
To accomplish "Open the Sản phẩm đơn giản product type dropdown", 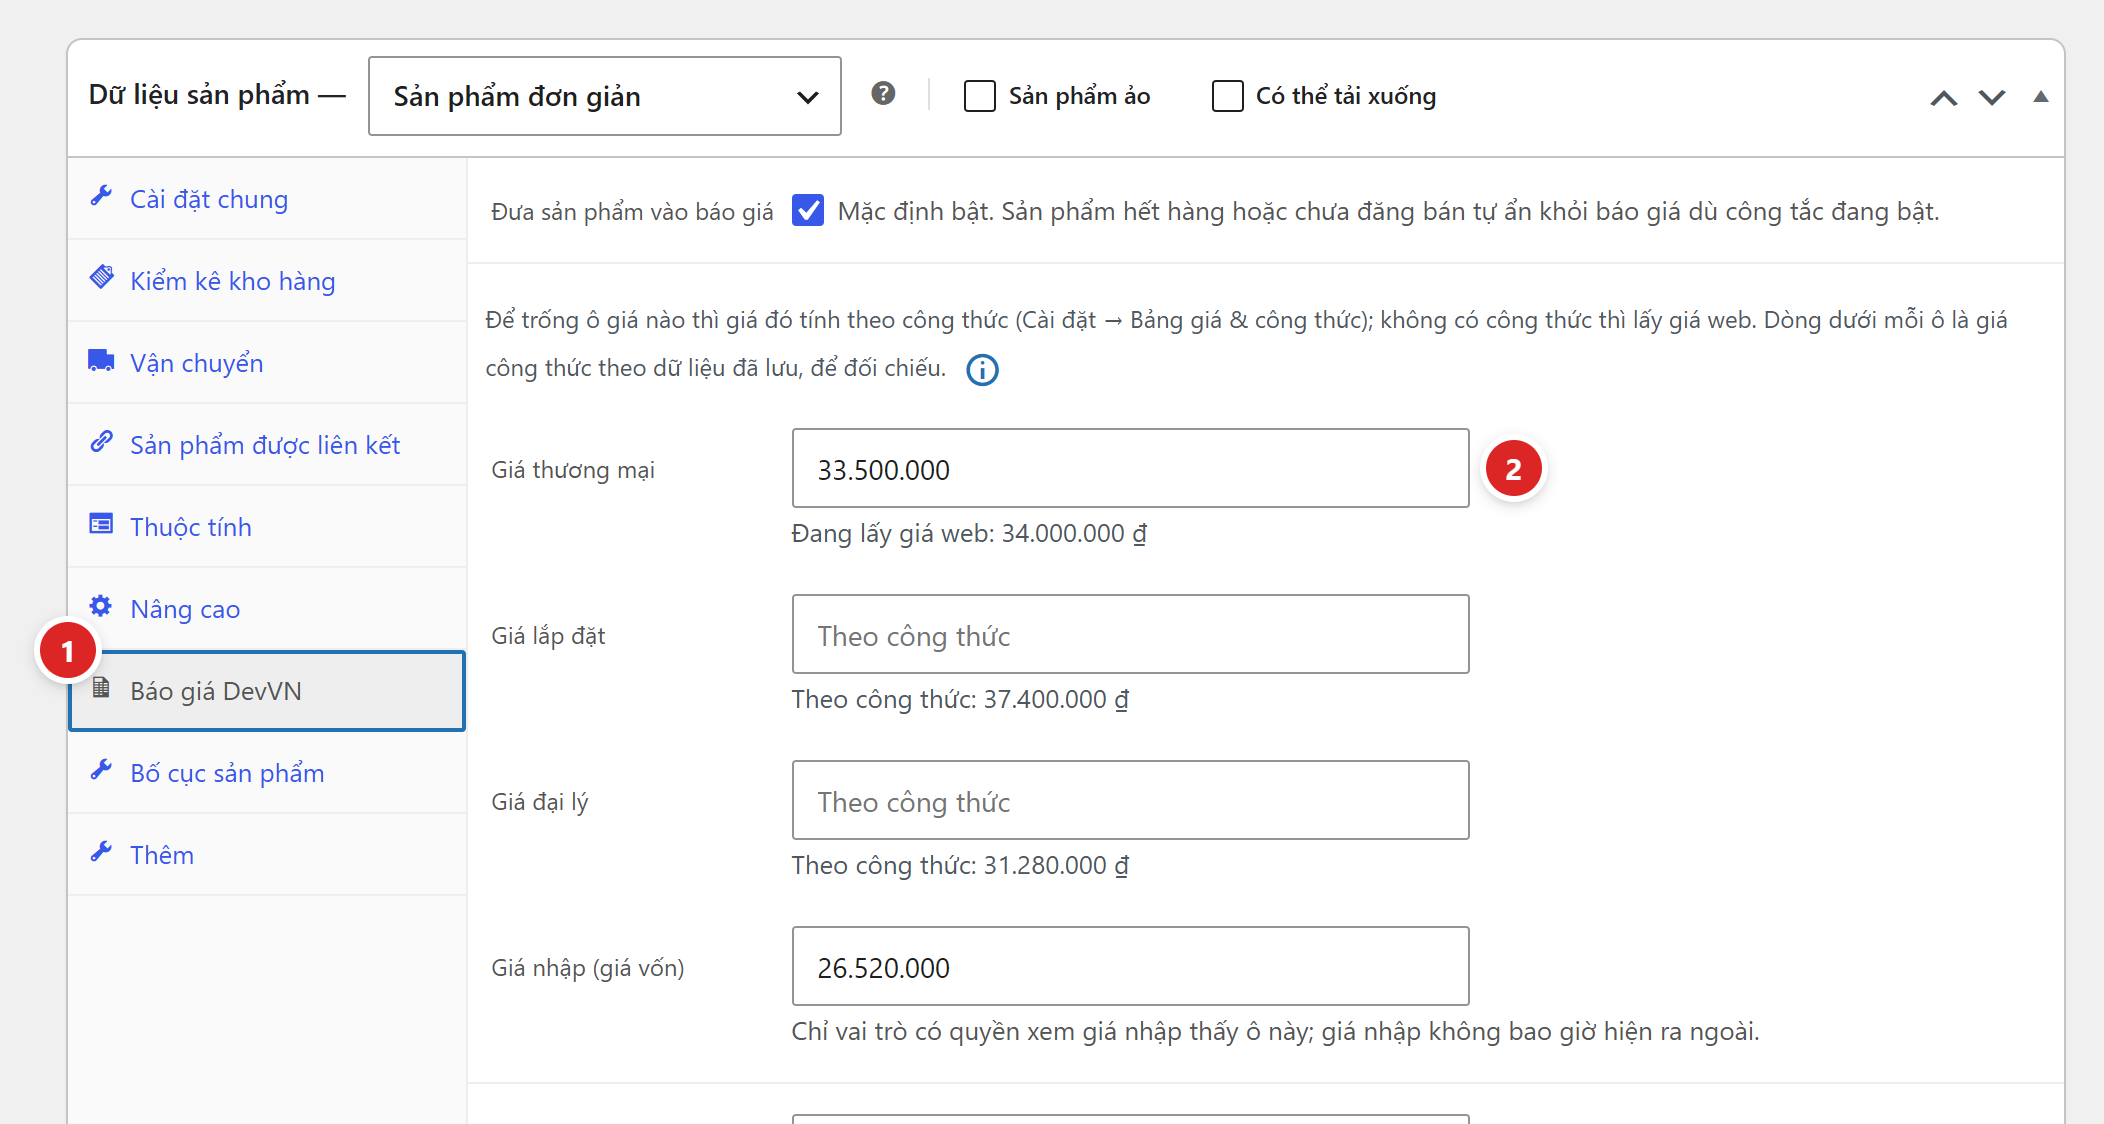I will (605, 96).
